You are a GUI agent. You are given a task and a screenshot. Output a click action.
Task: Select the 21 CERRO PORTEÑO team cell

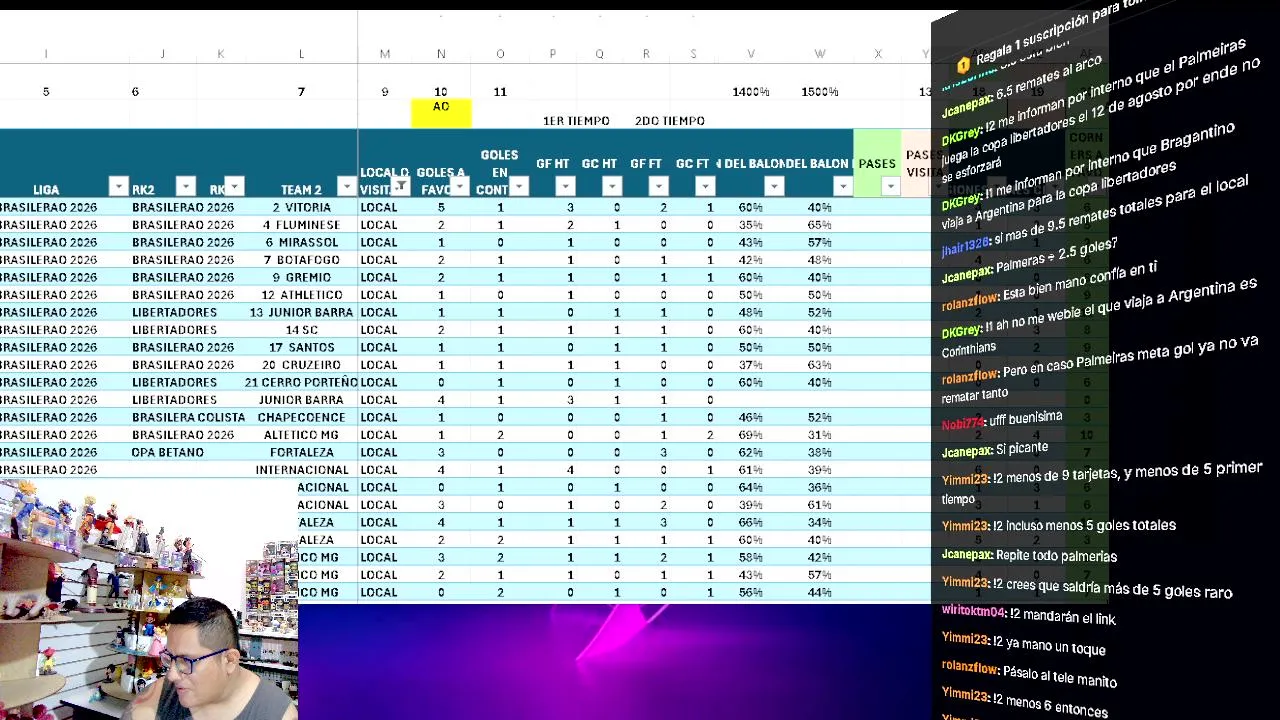301,382
